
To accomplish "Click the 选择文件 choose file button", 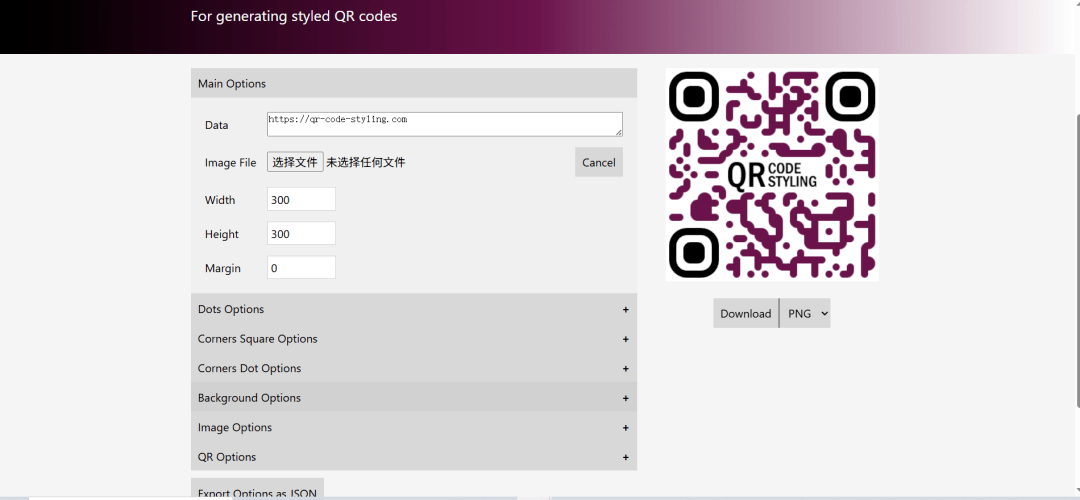I will (x=295, y=162).
